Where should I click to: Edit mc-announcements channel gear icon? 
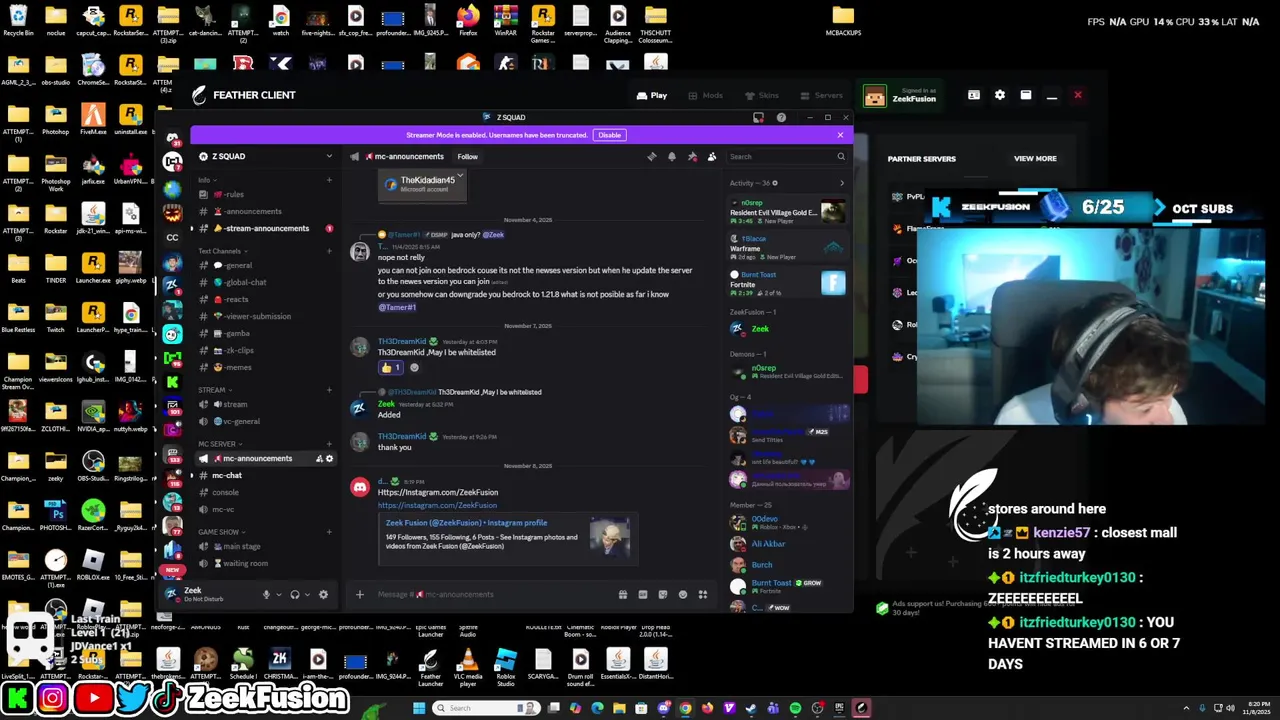pyautogui.click(x=329, y=459)
